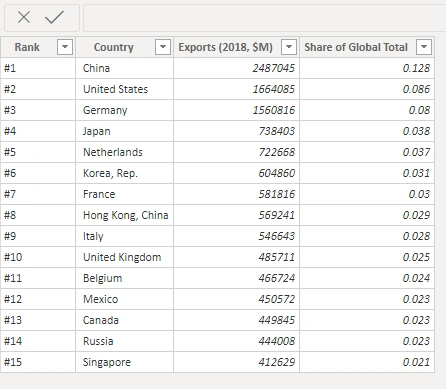The image size is (446, 389).
Task: Click the China country cell
Action: (125, 68)
